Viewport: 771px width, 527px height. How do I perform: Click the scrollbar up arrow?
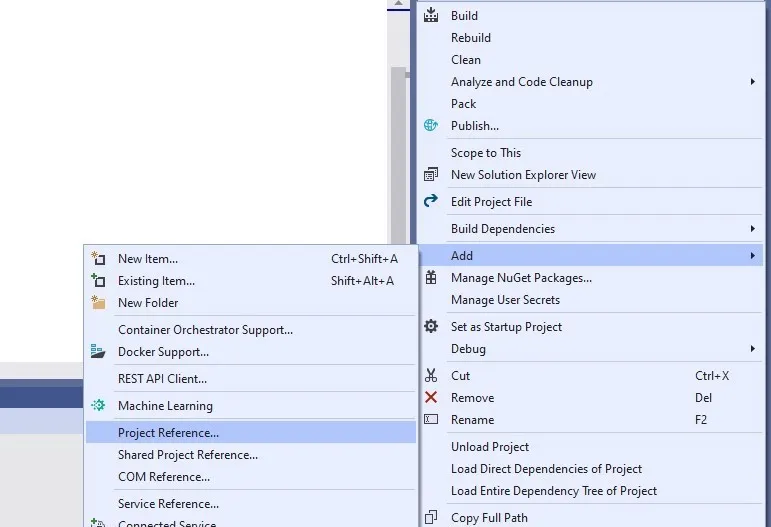(x=398, y=4)
